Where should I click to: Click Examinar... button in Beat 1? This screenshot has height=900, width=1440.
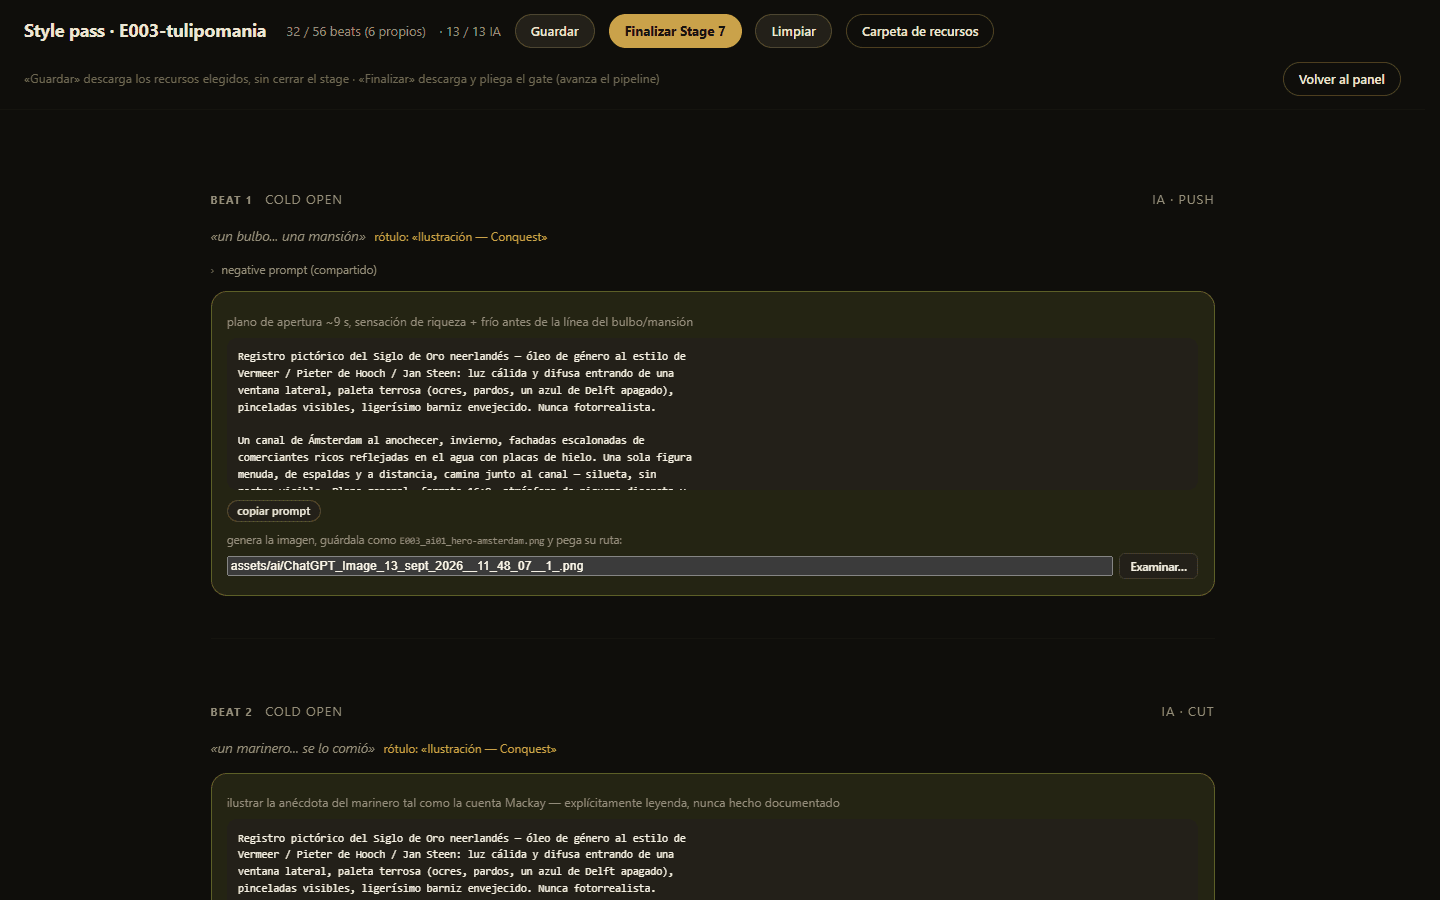pos(1158,567)
